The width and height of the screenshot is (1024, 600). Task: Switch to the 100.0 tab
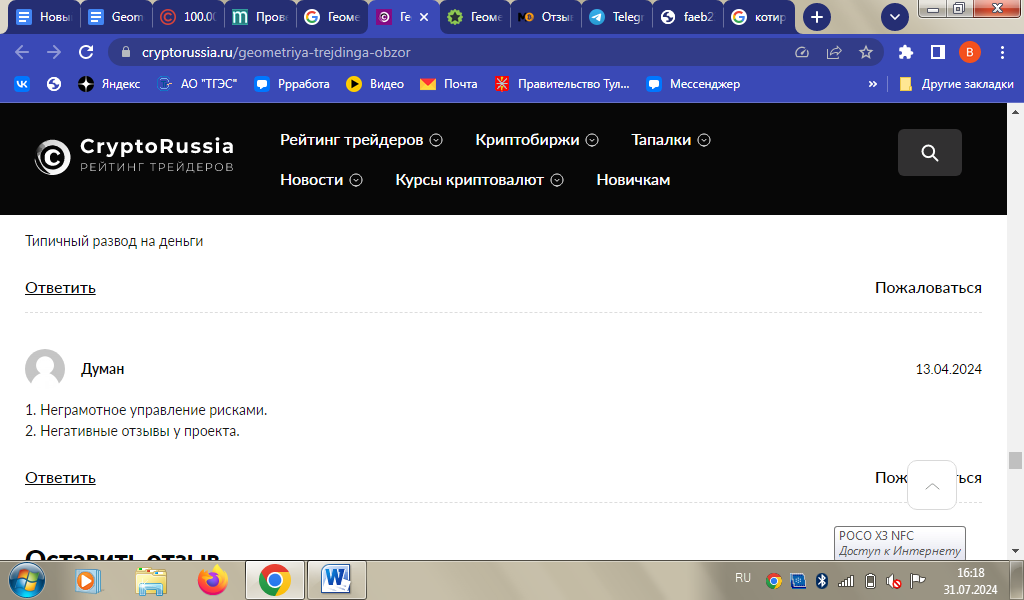pyautogui.click(x=188, y=17)
